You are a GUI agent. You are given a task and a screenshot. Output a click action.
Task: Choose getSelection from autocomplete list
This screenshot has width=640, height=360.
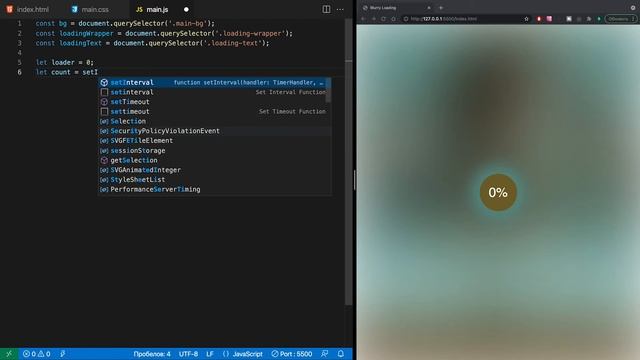point(215,160)
